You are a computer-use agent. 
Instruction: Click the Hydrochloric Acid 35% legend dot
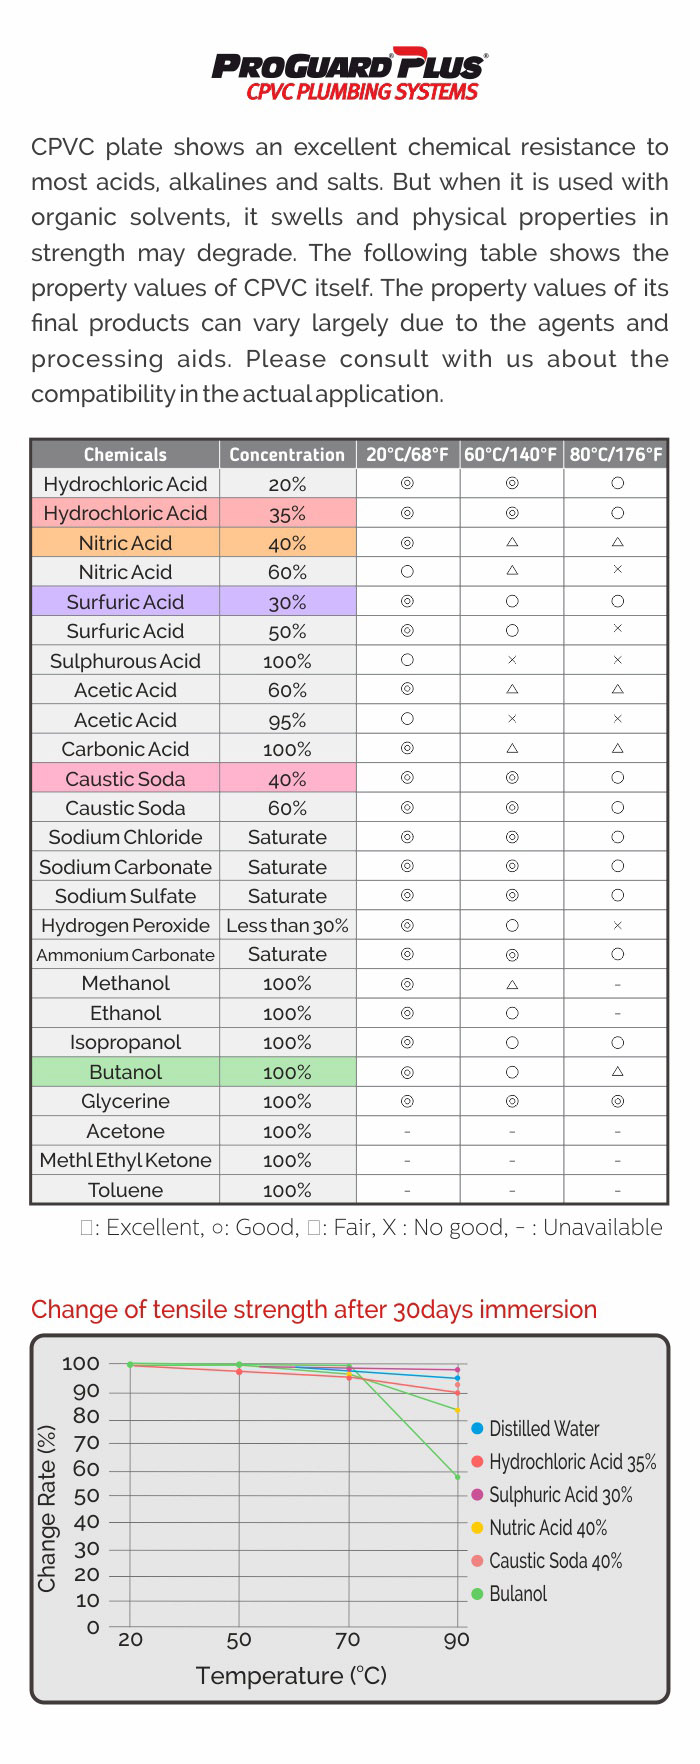[478, 1461]
